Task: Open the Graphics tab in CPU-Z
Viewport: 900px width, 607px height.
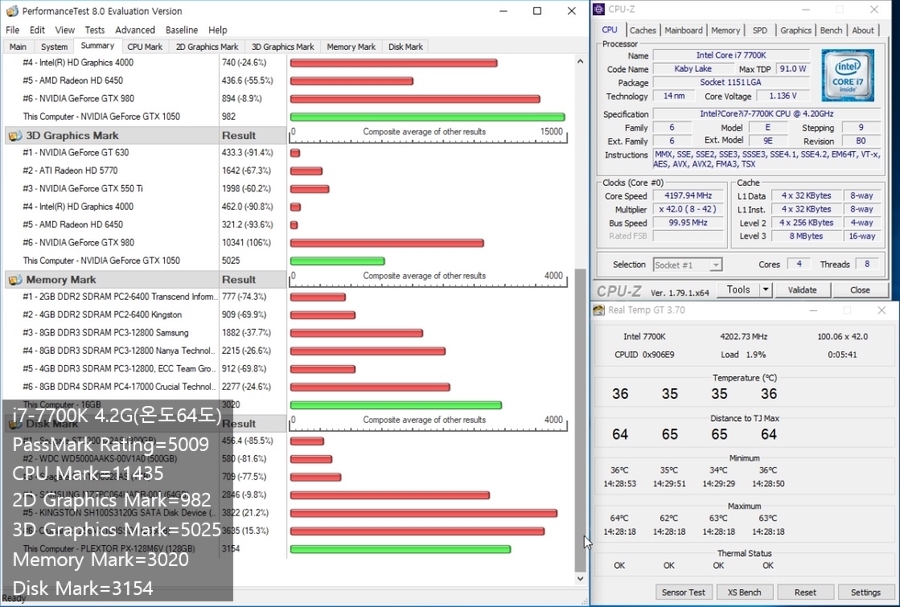Action: [x=796, y=30]
